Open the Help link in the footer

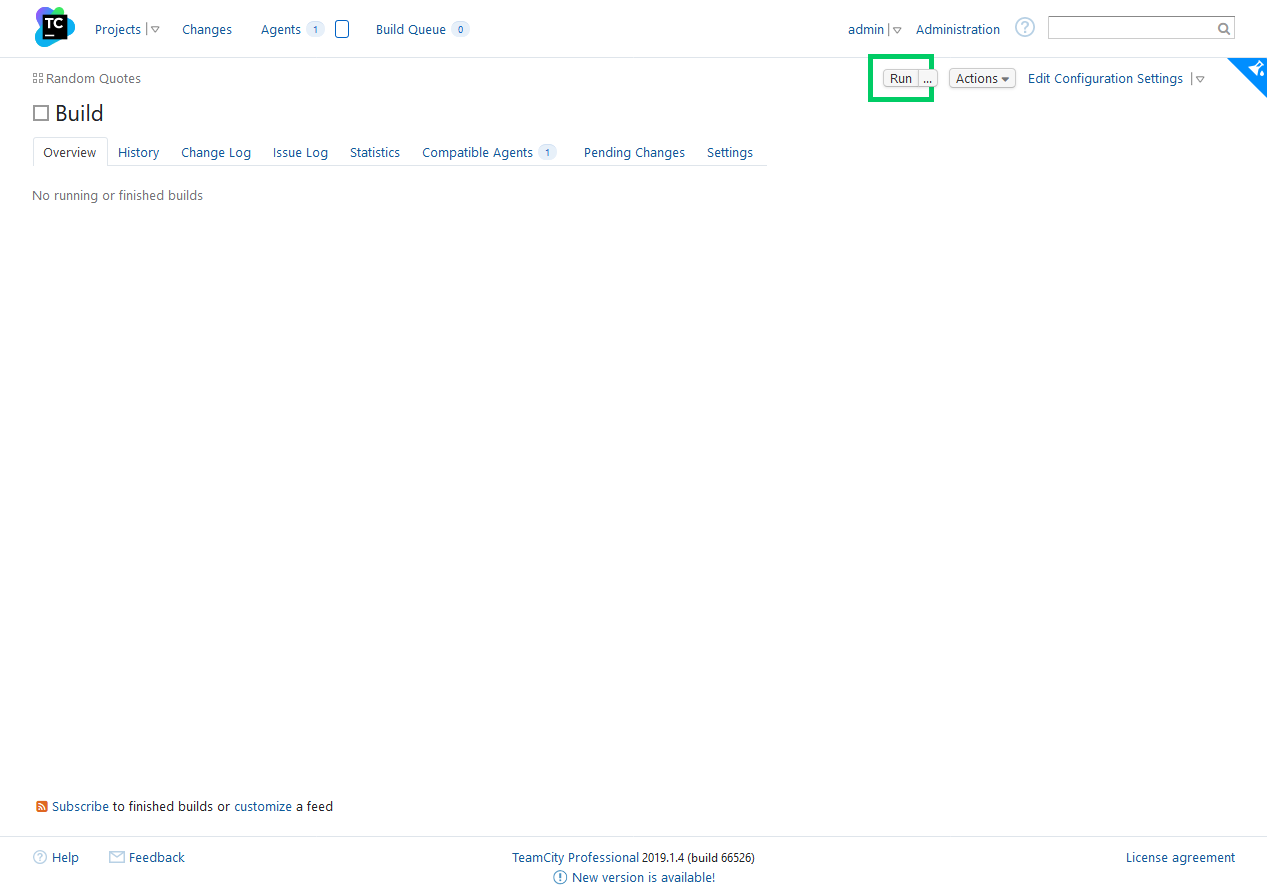[x=65, y=857]
